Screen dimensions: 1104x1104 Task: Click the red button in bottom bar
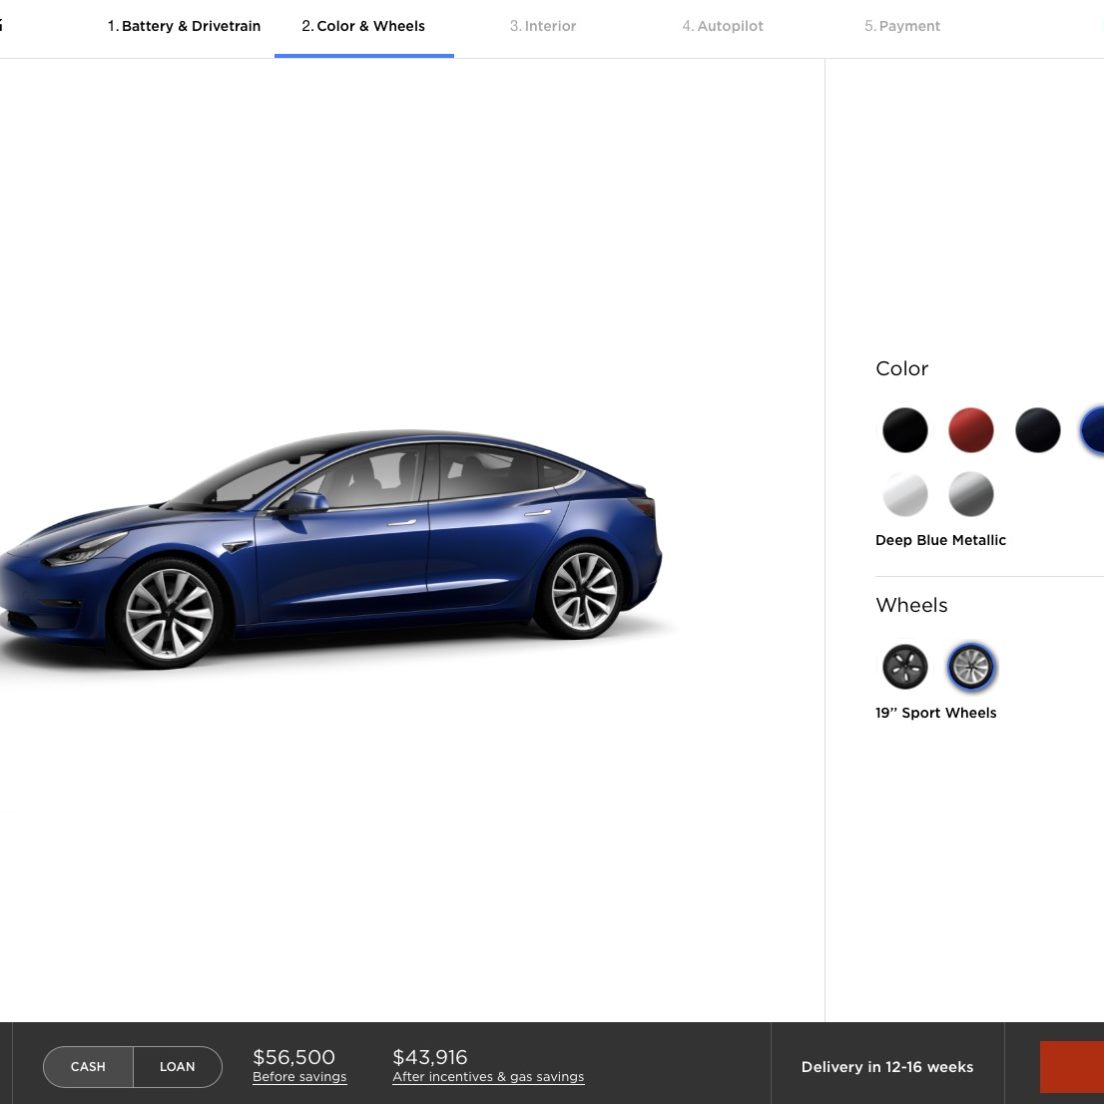click(x=1072, y=1067)
